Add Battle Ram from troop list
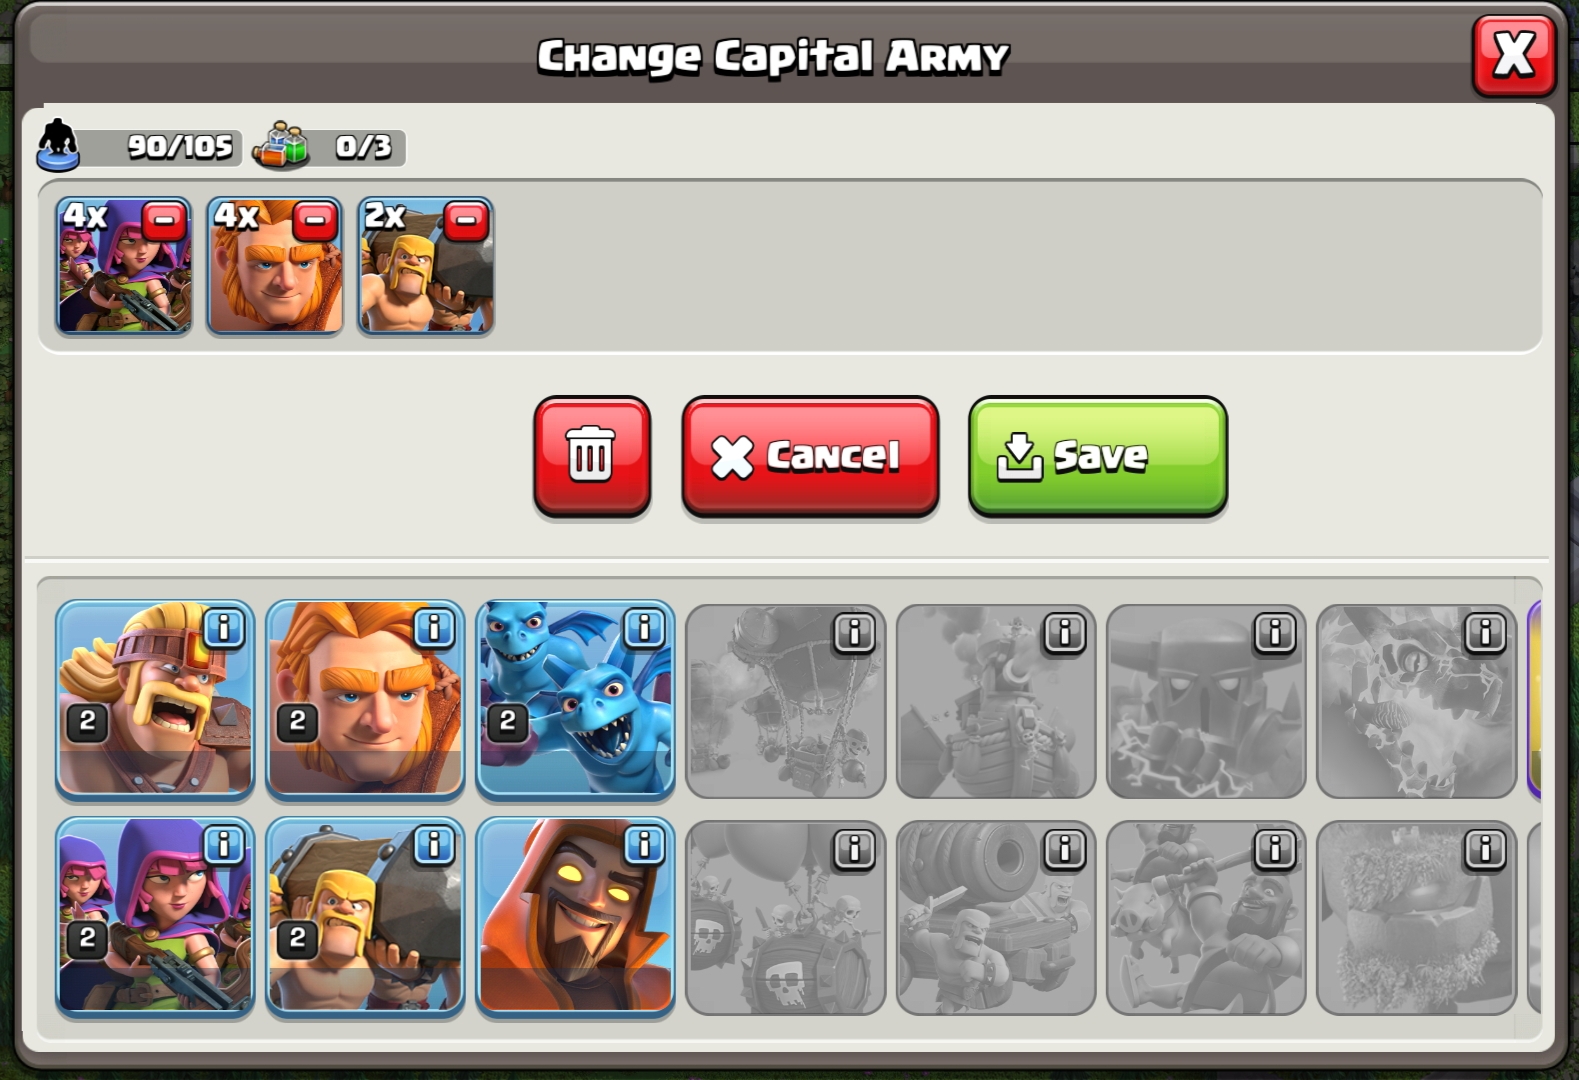1579x1080 pixels. point(365,918)
